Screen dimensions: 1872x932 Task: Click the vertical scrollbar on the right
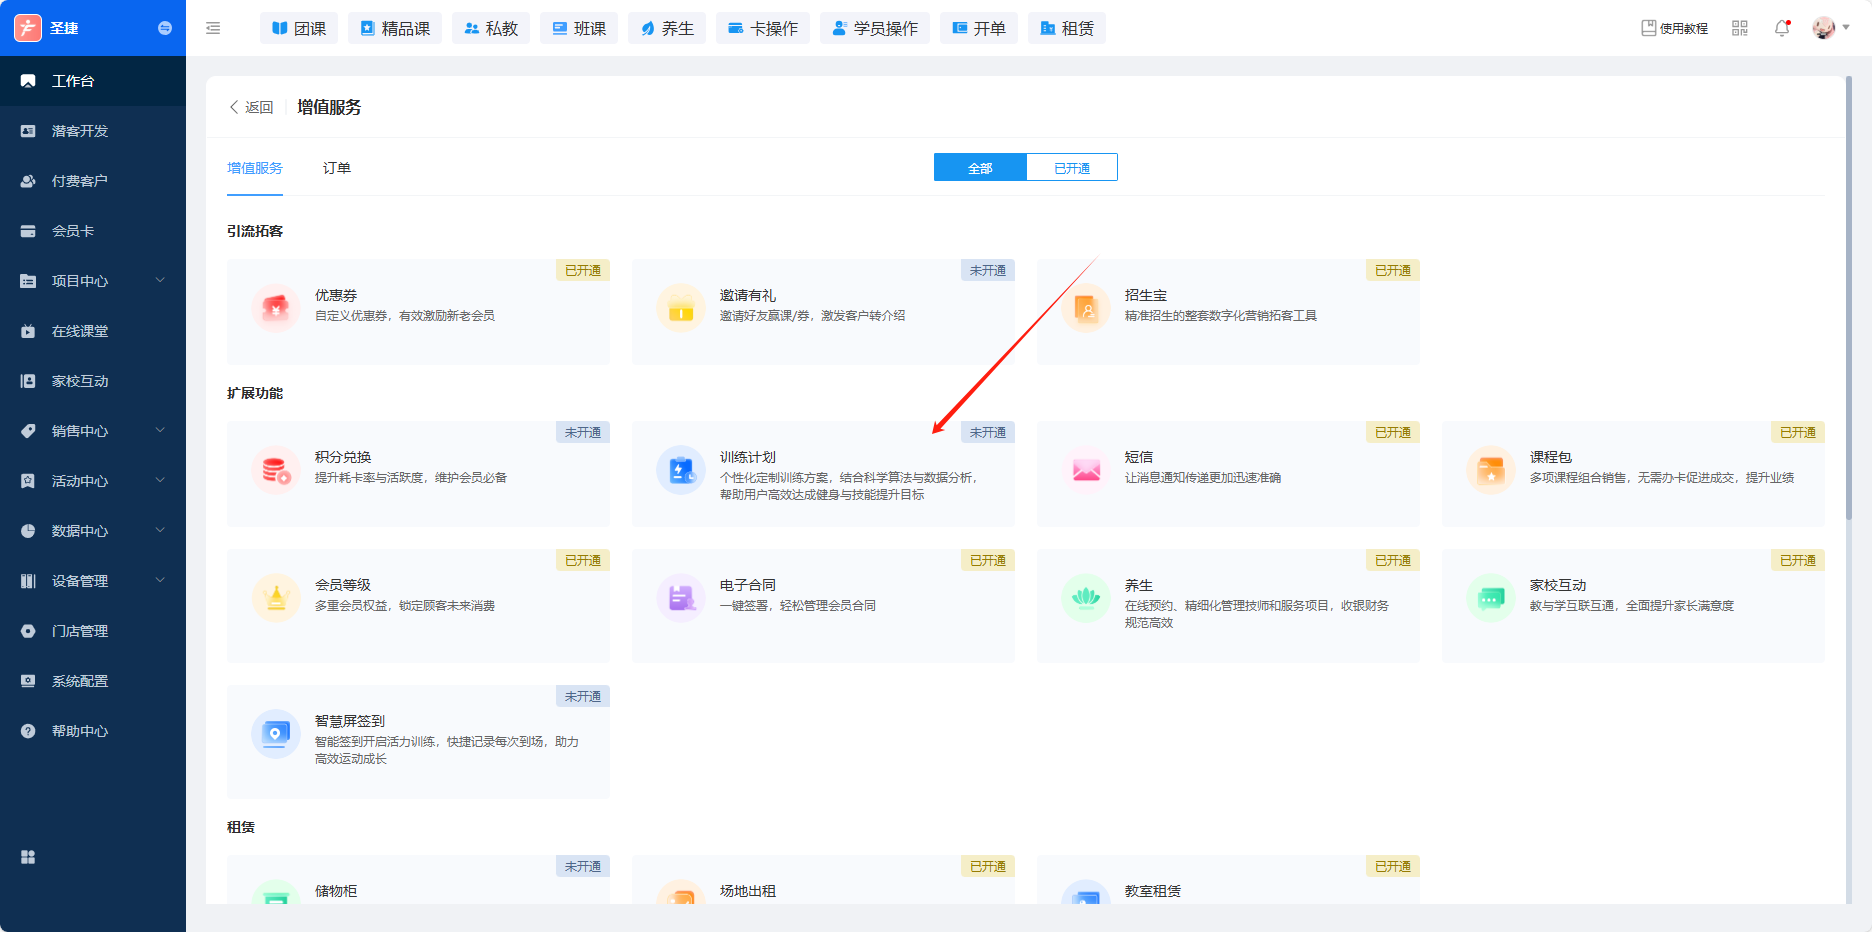1849,300
